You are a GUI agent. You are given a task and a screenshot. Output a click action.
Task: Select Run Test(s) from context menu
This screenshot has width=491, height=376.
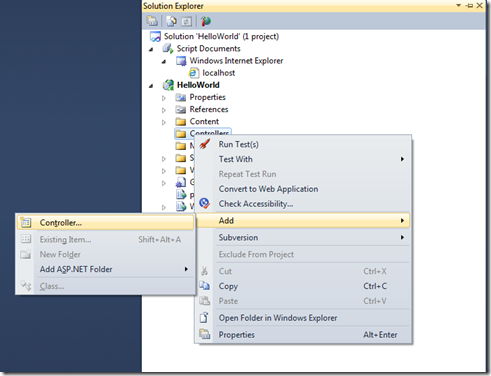tap(303, 144)
